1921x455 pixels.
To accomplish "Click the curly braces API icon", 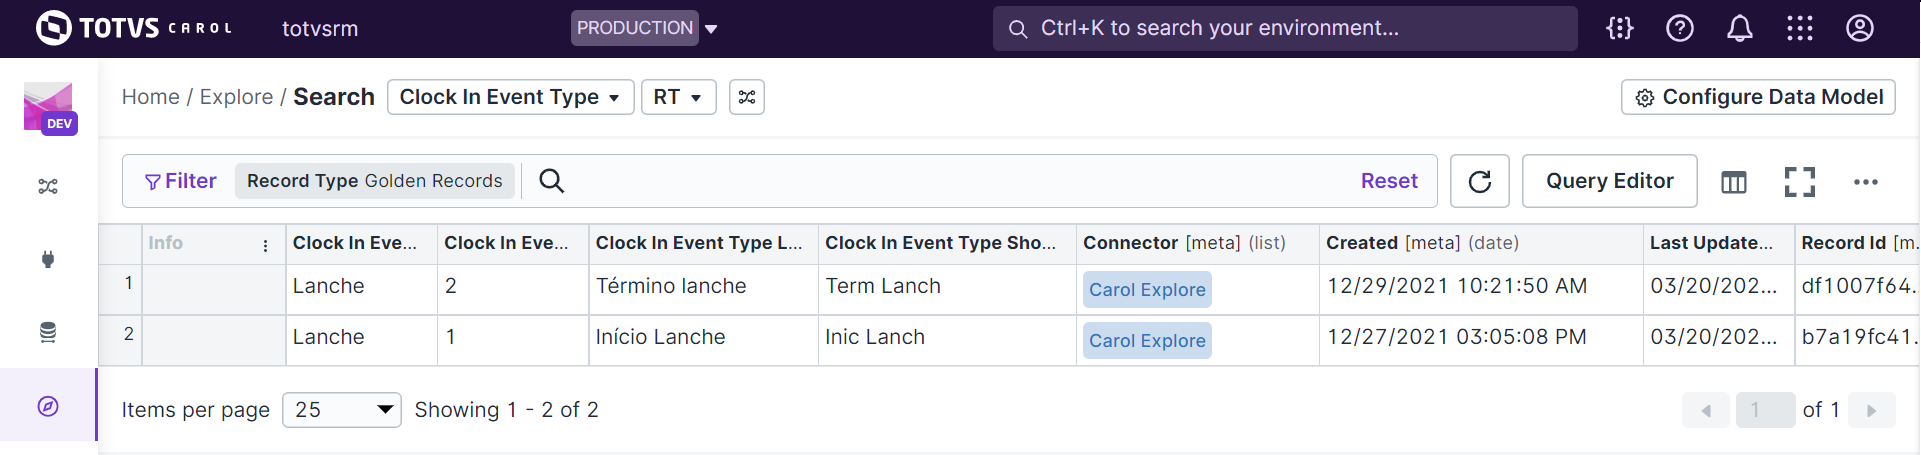I will (1619, 28).
